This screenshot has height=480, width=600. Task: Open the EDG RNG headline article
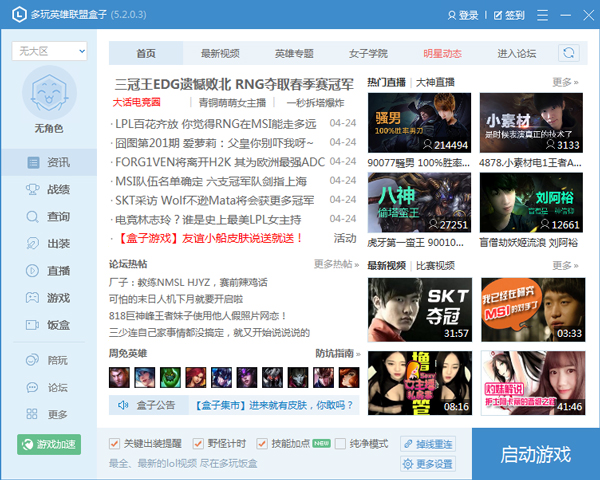click(x=234, y=84)
